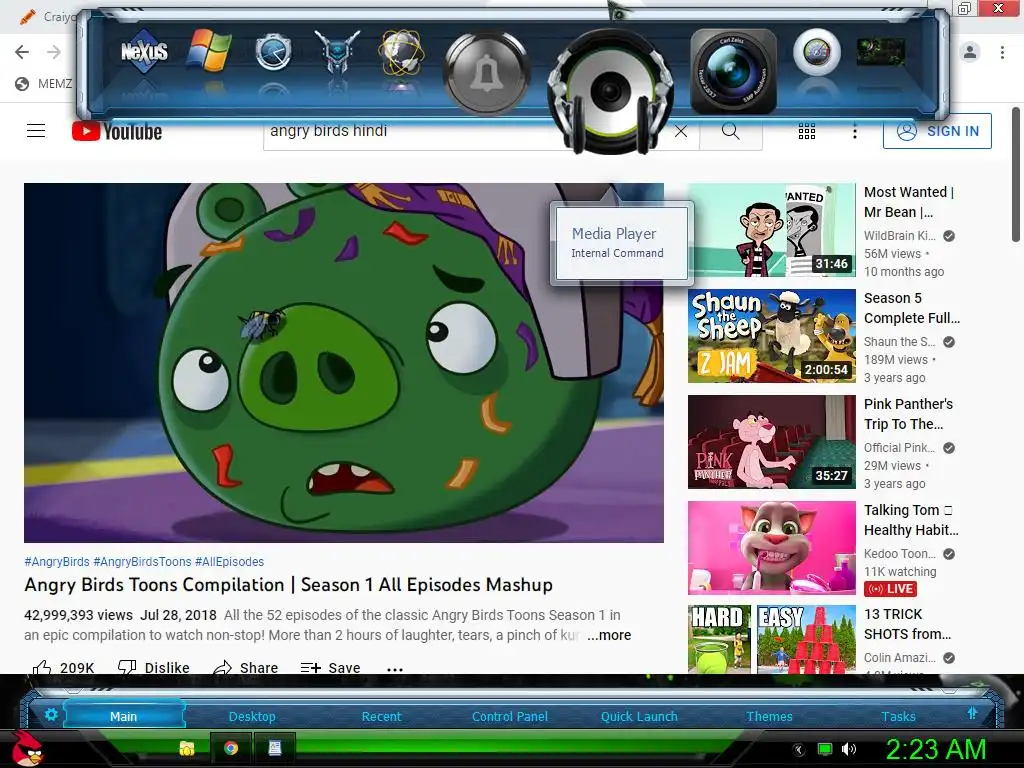Click Colin Amazi... channel name

899,658
